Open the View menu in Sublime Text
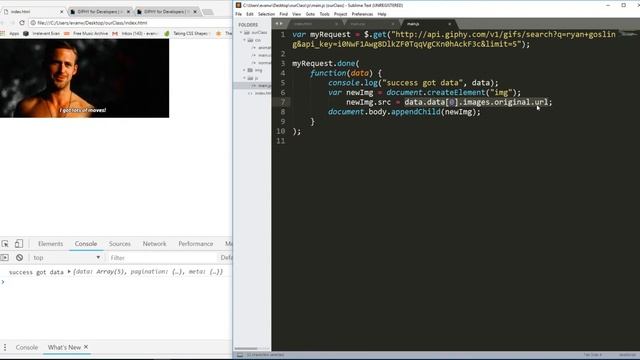 point(296,14)
